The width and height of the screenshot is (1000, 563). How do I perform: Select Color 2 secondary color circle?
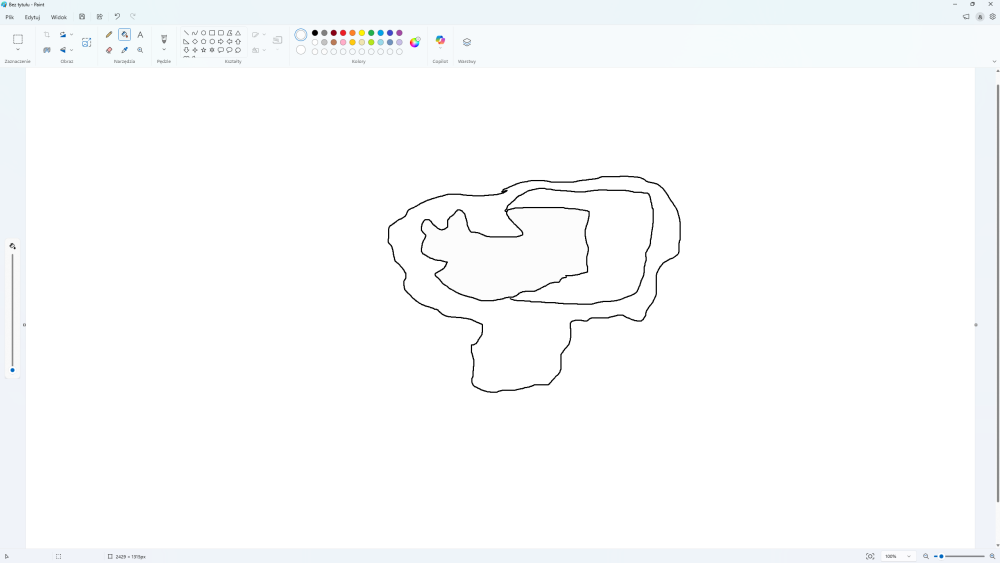[x=301, y=50]
